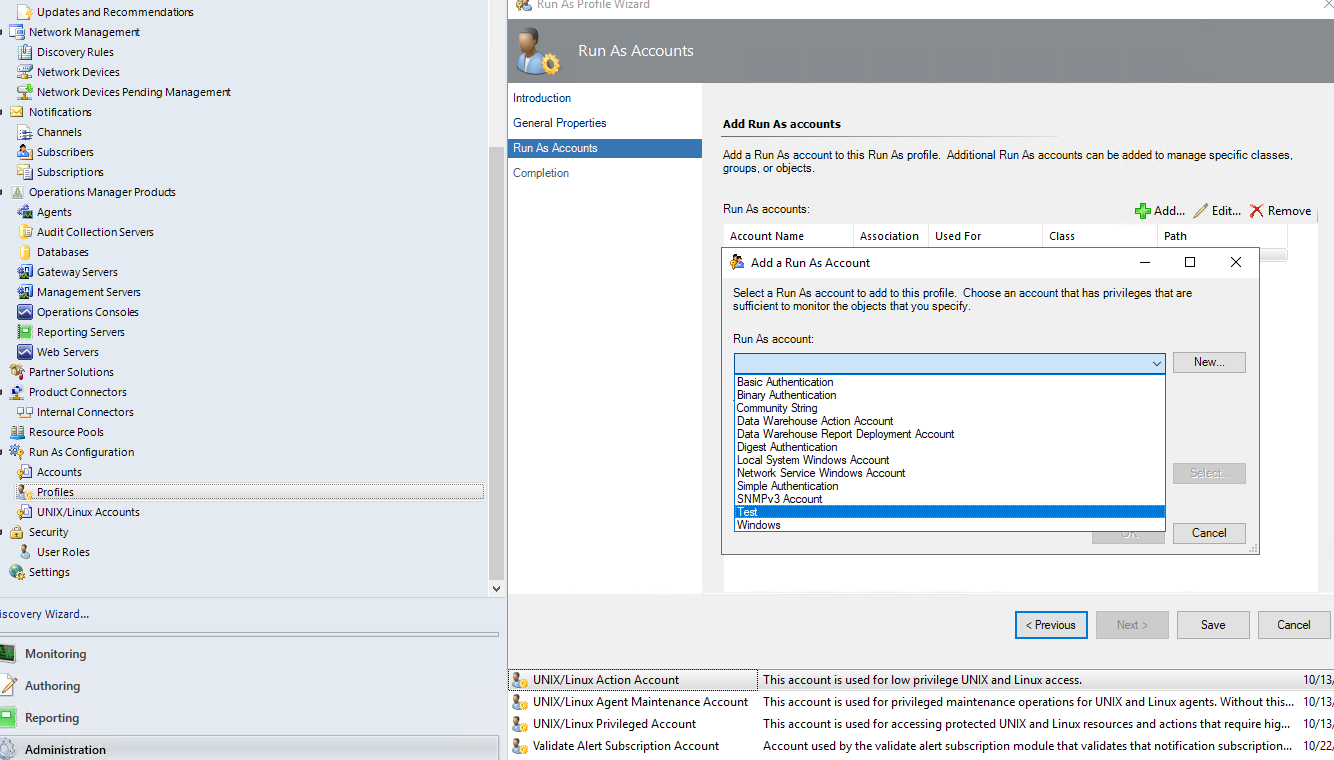This screenshot has height=760, width=1334.
Task: Go to the General Properties step
Action: [x=560, y=123]
